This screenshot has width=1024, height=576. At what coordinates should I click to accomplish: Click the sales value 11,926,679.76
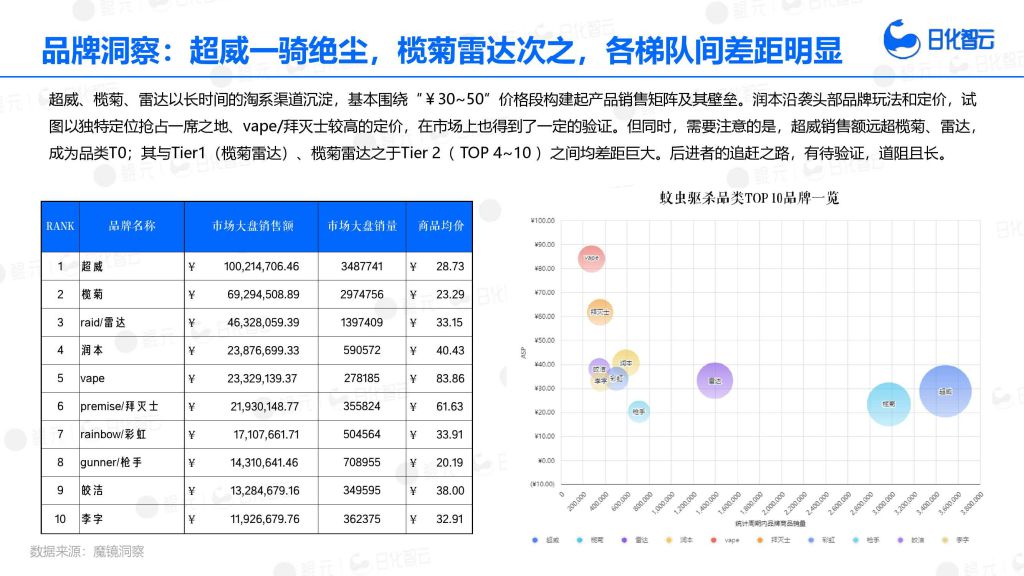coord(264,519)
